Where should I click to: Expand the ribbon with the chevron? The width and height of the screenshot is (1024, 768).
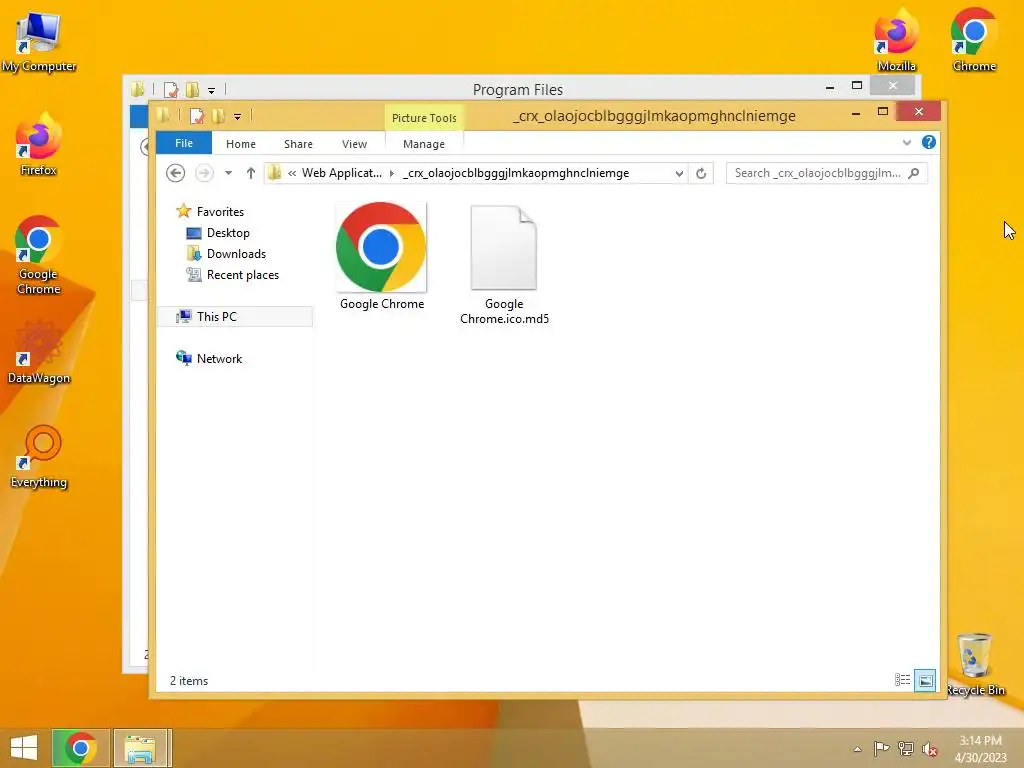tap(906, 142)
